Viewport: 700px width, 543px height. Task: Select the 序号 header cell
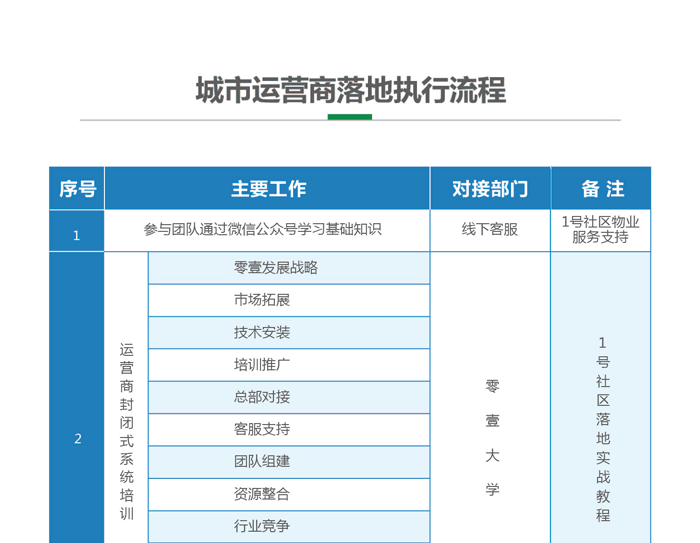pos(77,188)
